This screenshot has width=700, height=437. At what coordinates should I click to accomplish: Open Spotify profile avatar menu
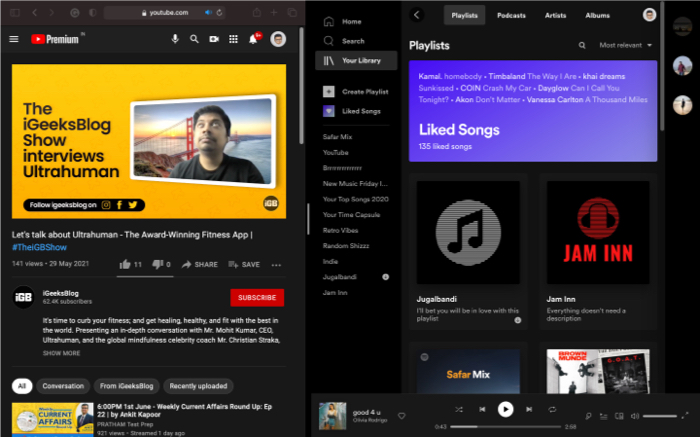(x=649, y=15)
